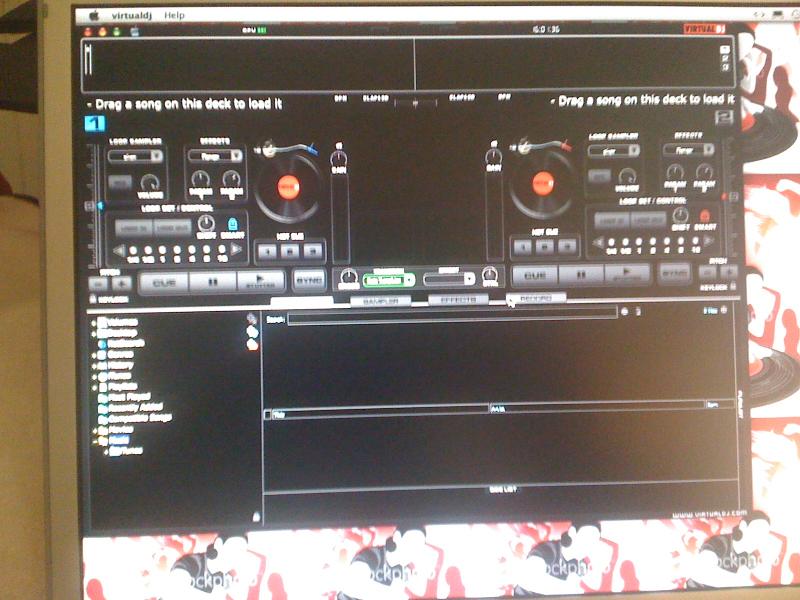Open the Help menu
Viewport: 800px width, 600px height.
pyautogui.click(x=174, y=16)
